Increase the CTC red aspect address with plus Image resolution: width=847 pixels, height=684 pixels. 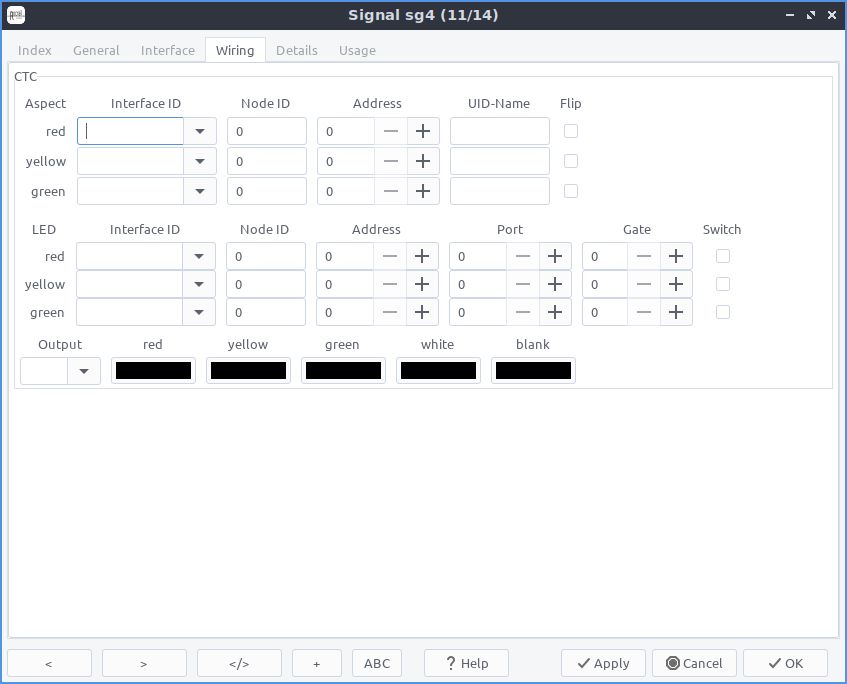click(x=423, y=131)
